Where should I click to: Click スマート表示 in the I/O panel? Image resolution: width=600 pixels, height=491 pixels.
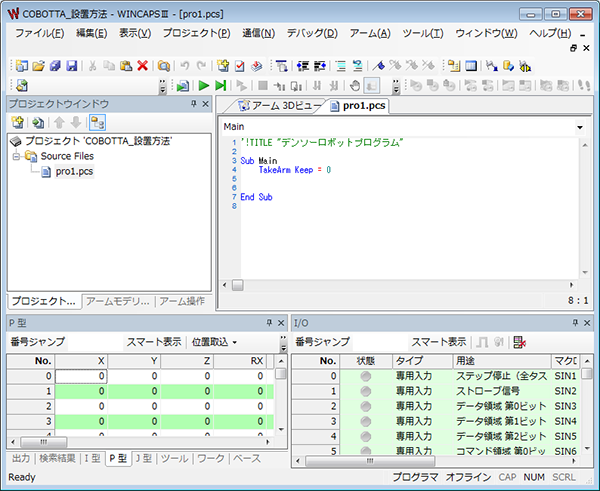coord(439,342)
